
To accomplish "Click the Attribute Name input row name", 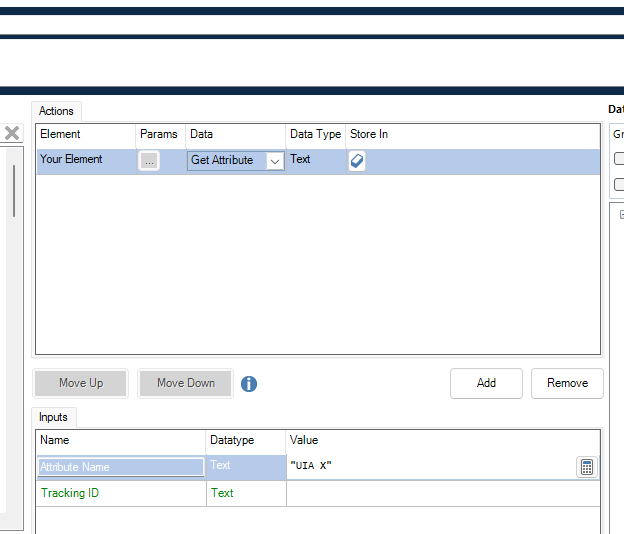I will click(121, 467).
